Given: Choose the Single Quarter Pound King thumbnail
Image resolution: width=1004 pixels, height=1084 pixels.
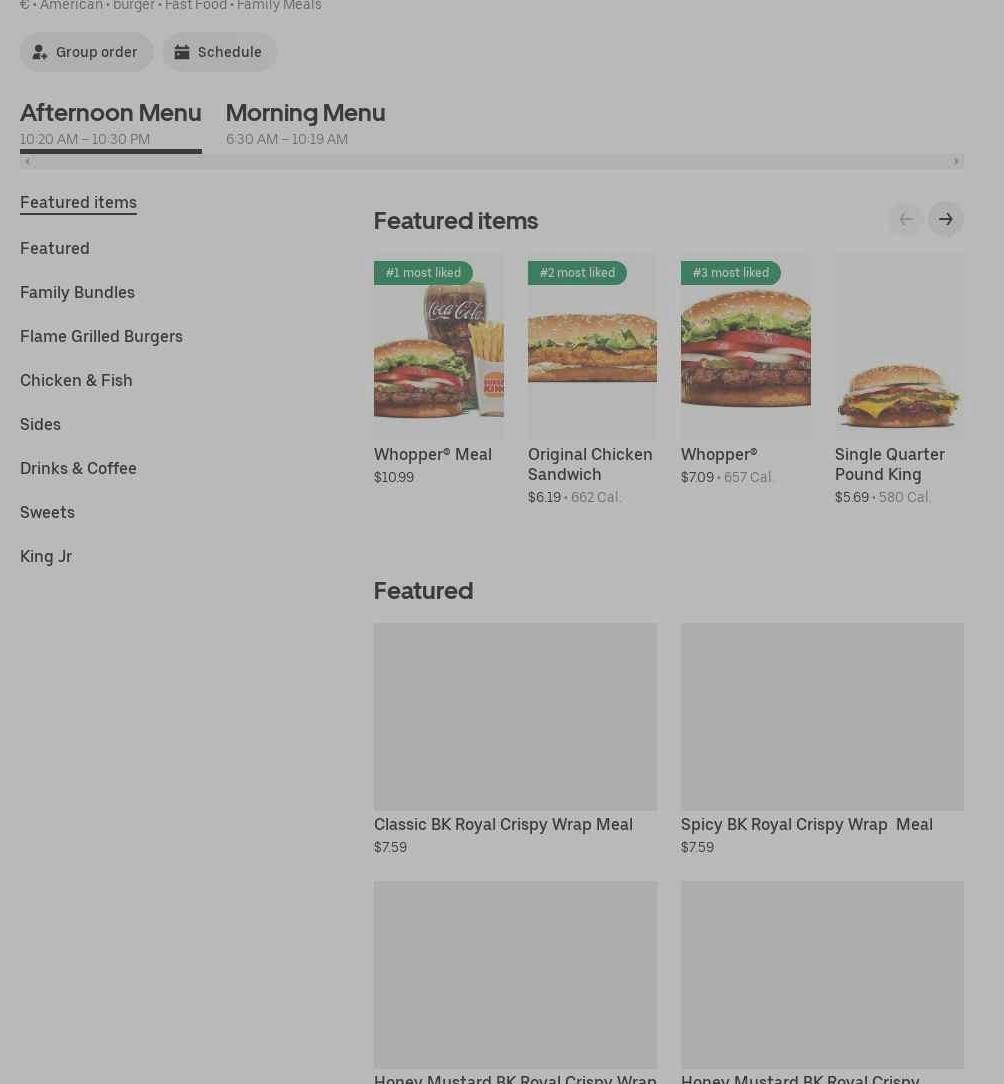Looking at the screenshot, I should (x=898, y=345).
